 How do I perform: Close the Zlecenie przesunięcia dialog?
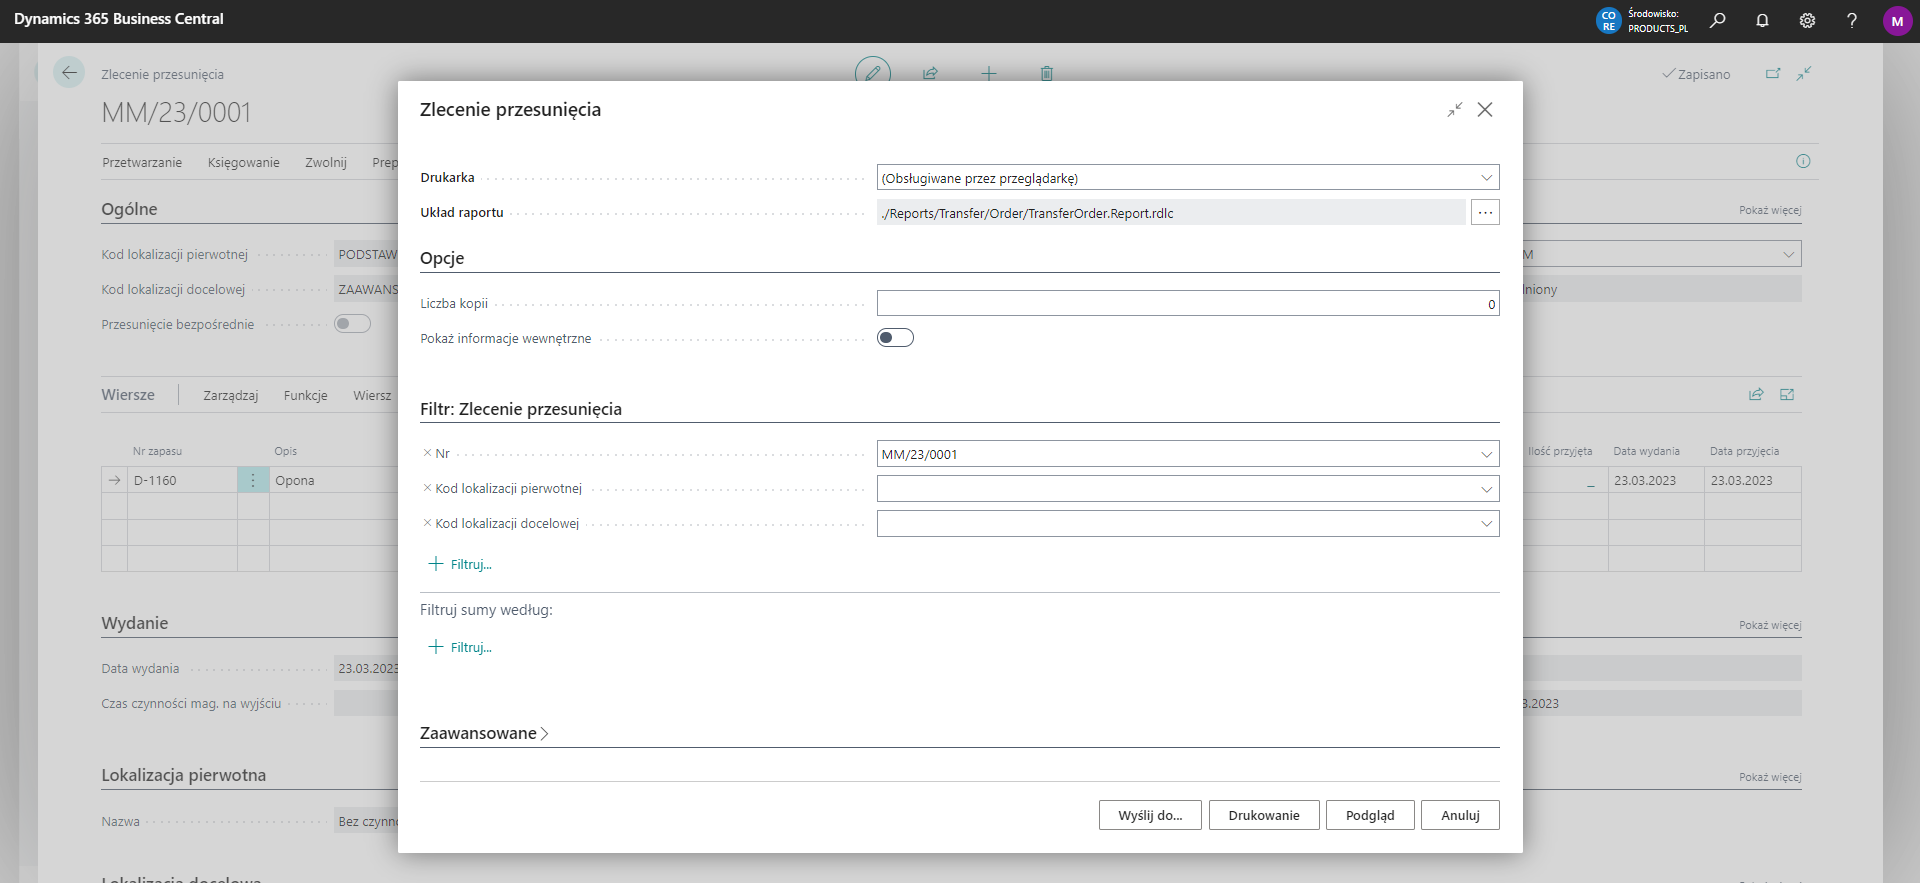point(1485,109)
